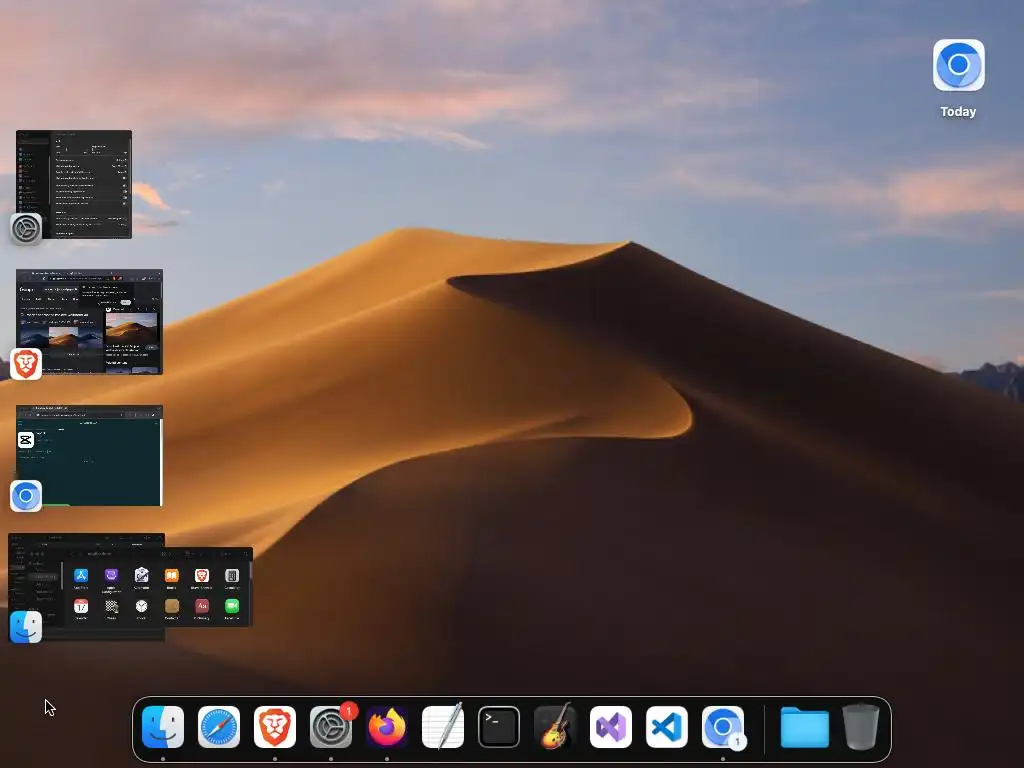Switch to the Chromium teal window thumbnail
Viewport: 1024px width, 768px height.
tap(89, 456)
